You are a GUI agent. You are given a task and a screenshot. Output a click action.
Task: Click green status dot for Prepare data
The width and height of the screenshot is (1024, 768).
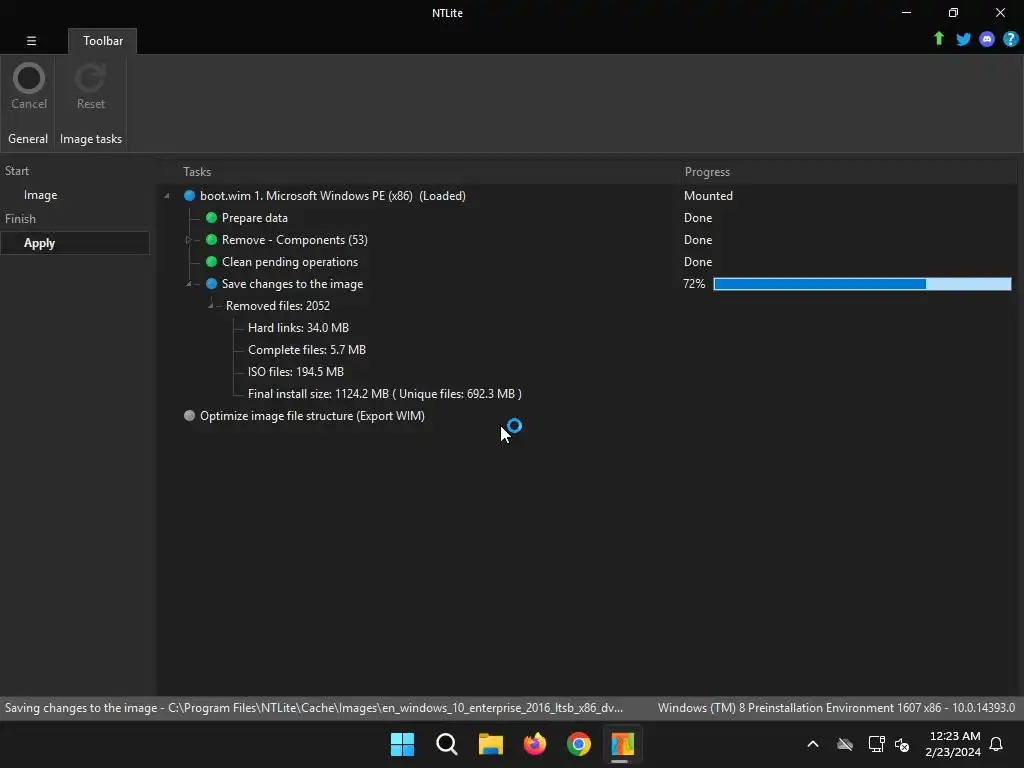[211, 217]
